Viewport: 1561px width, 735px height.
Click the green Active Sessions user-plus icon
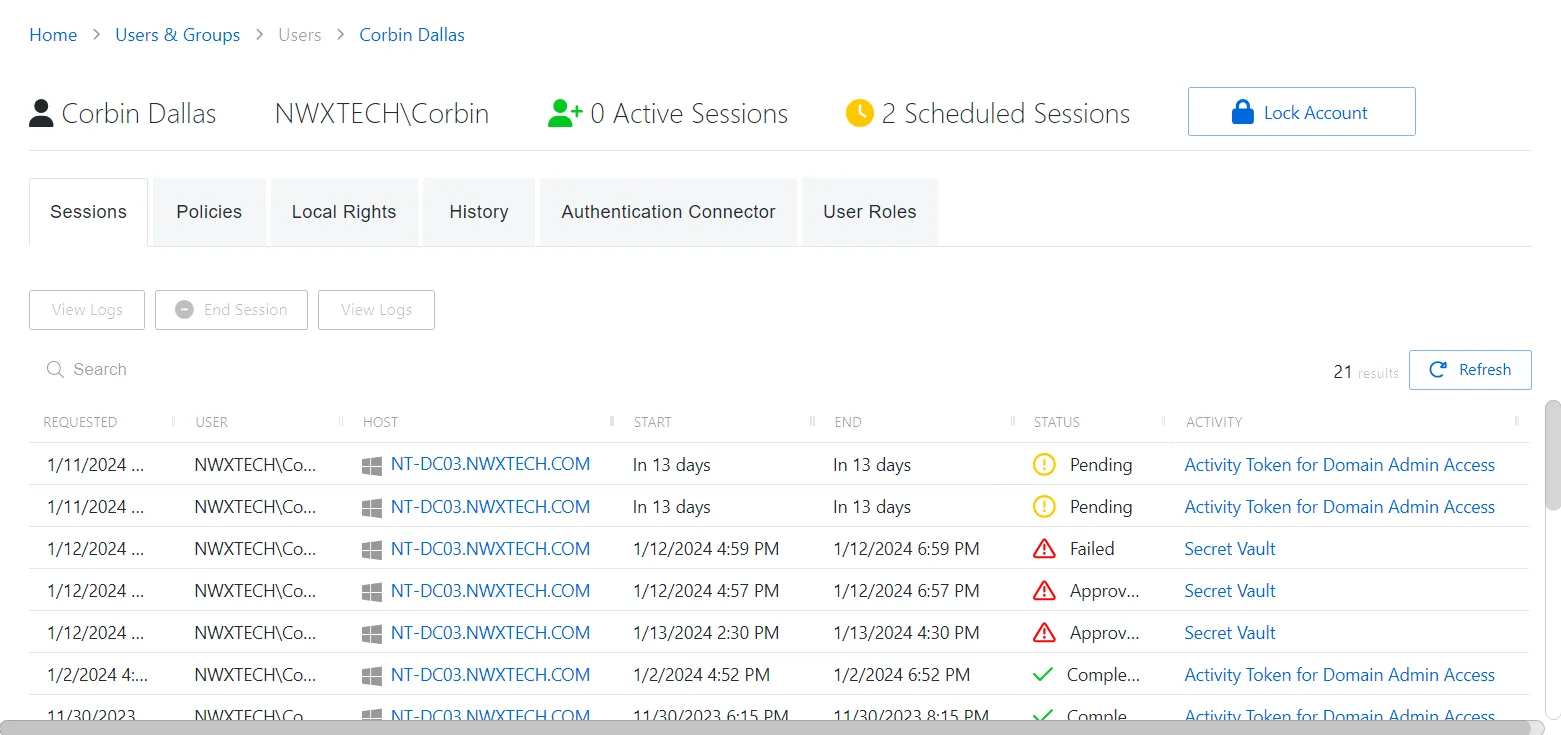point(565,113)
